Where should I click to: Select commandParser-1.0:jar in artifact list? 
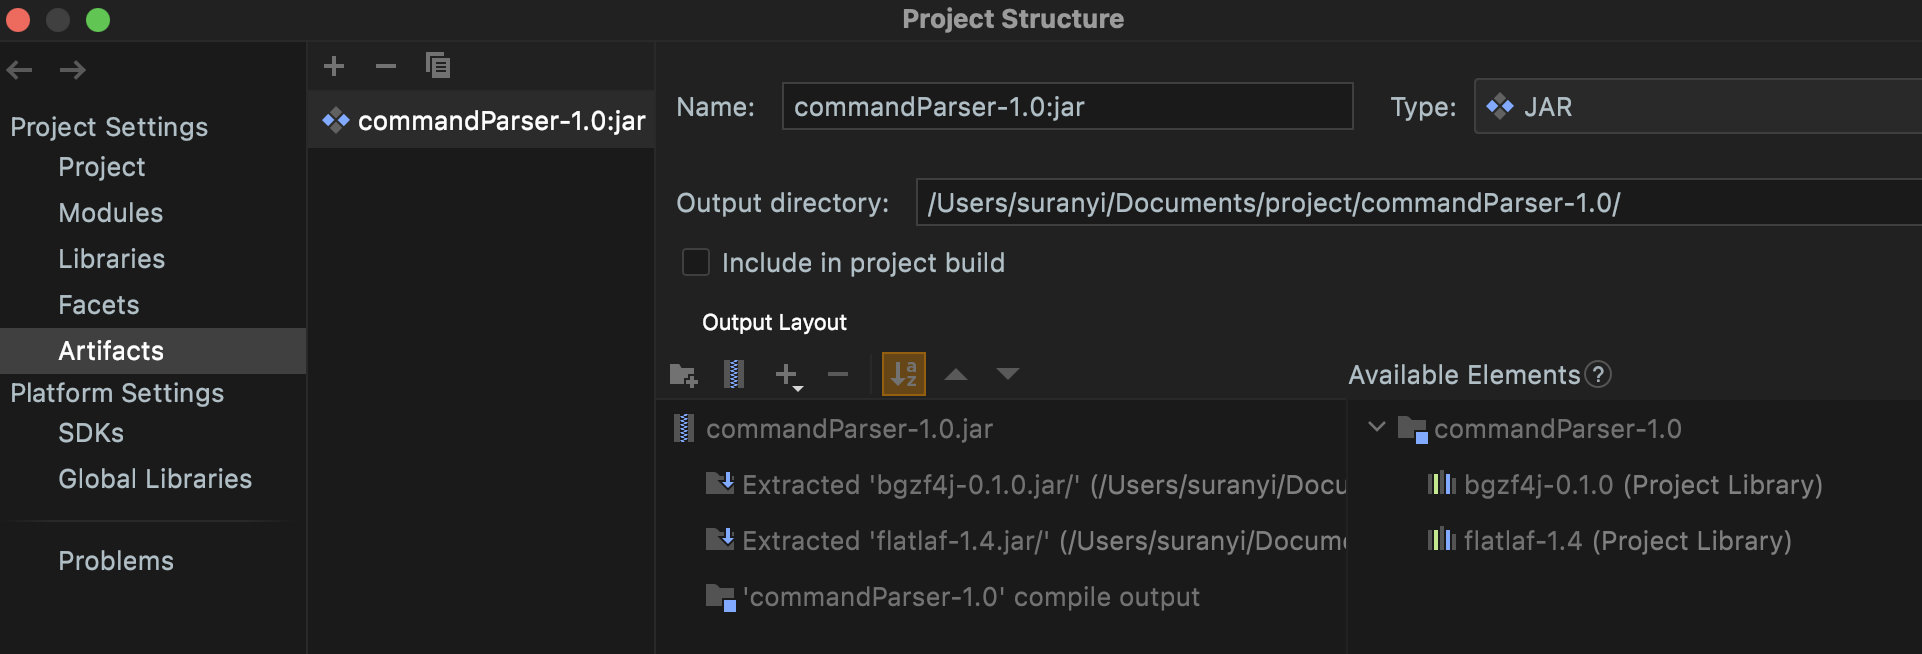point(481,121)
